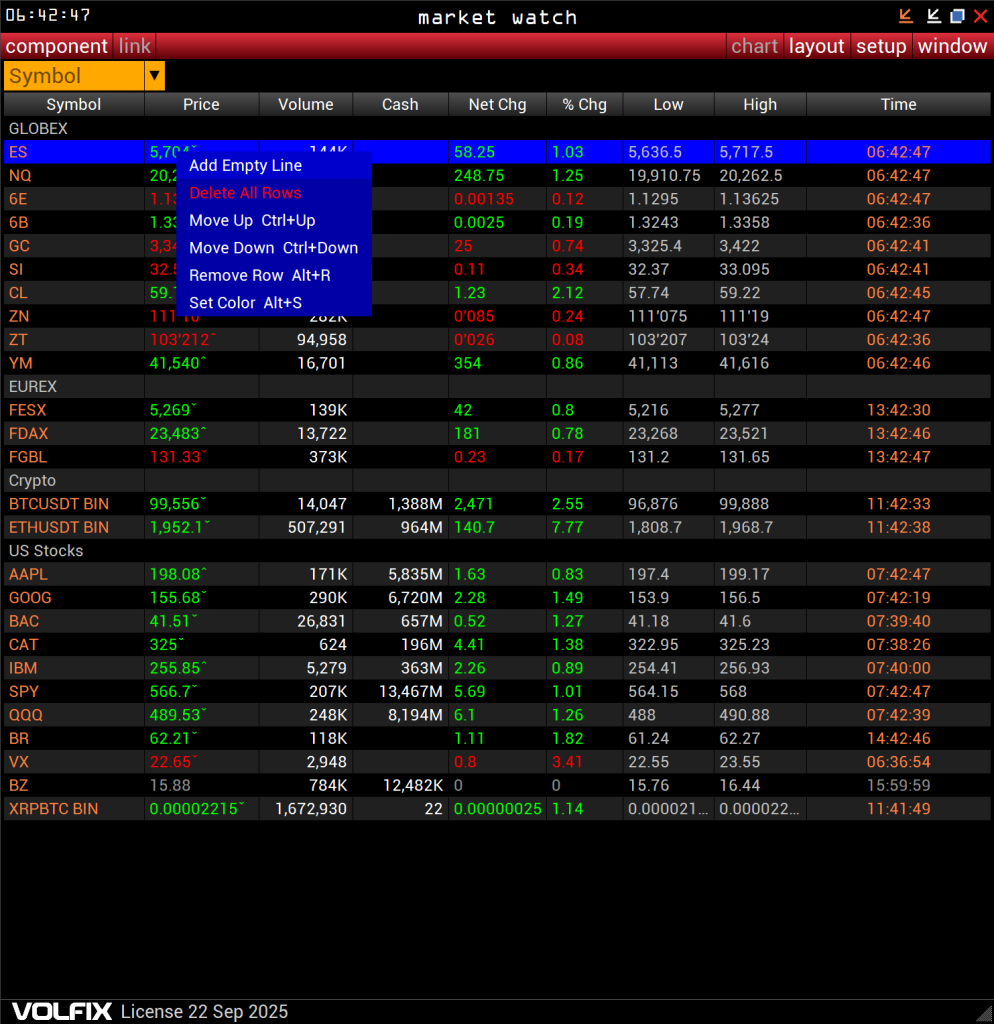
Task: Click the restore window icon in title bar
Action: point(957,16)
